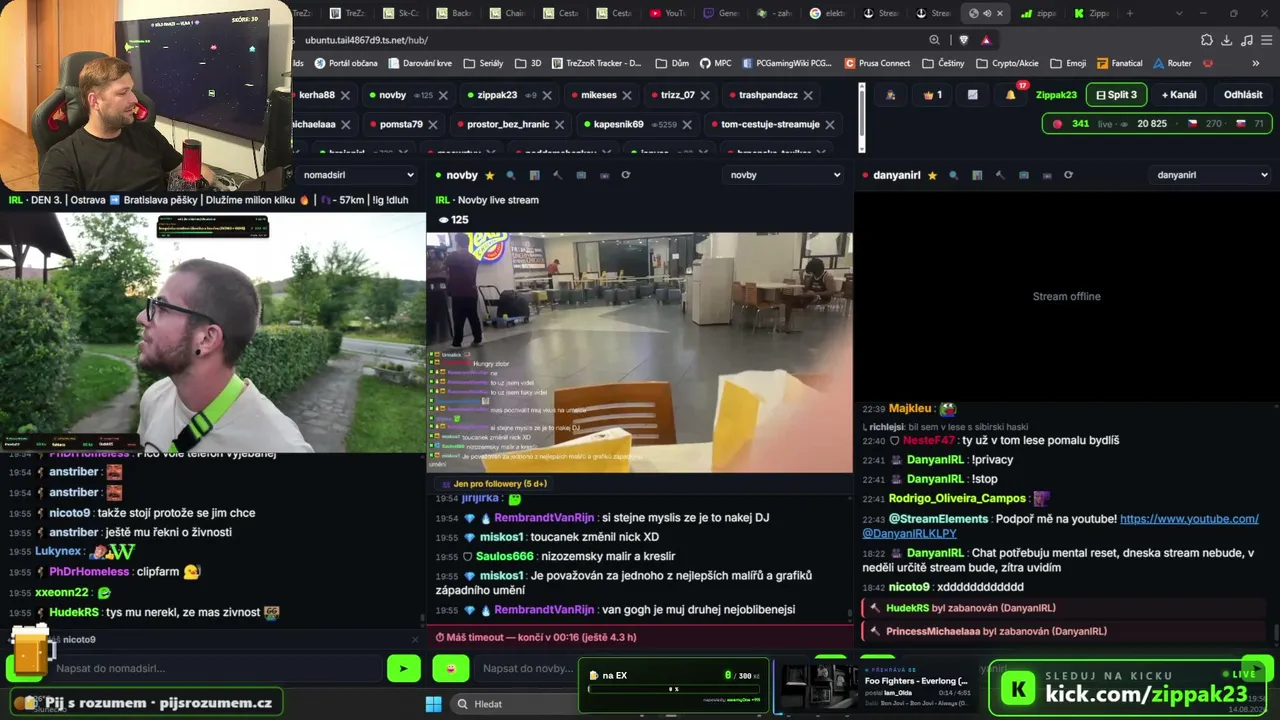Open the Seriály bookmark folder
This screenshot has height=720, width=1280.
tap(483, 63)
